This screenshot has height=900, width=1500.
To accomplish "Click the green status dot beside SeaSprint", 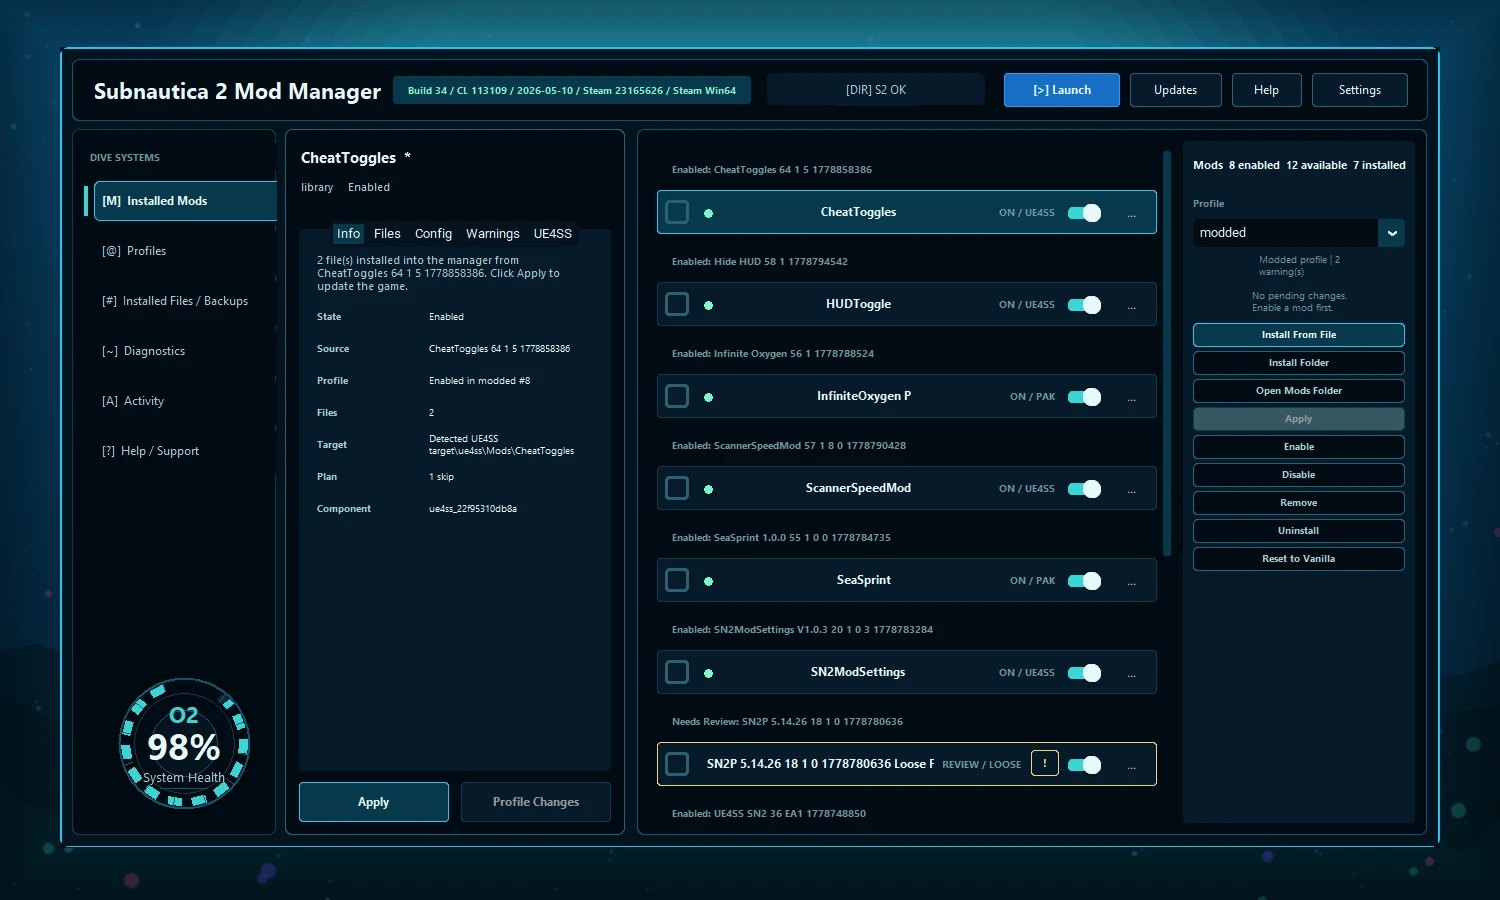I will coord(708,581).
